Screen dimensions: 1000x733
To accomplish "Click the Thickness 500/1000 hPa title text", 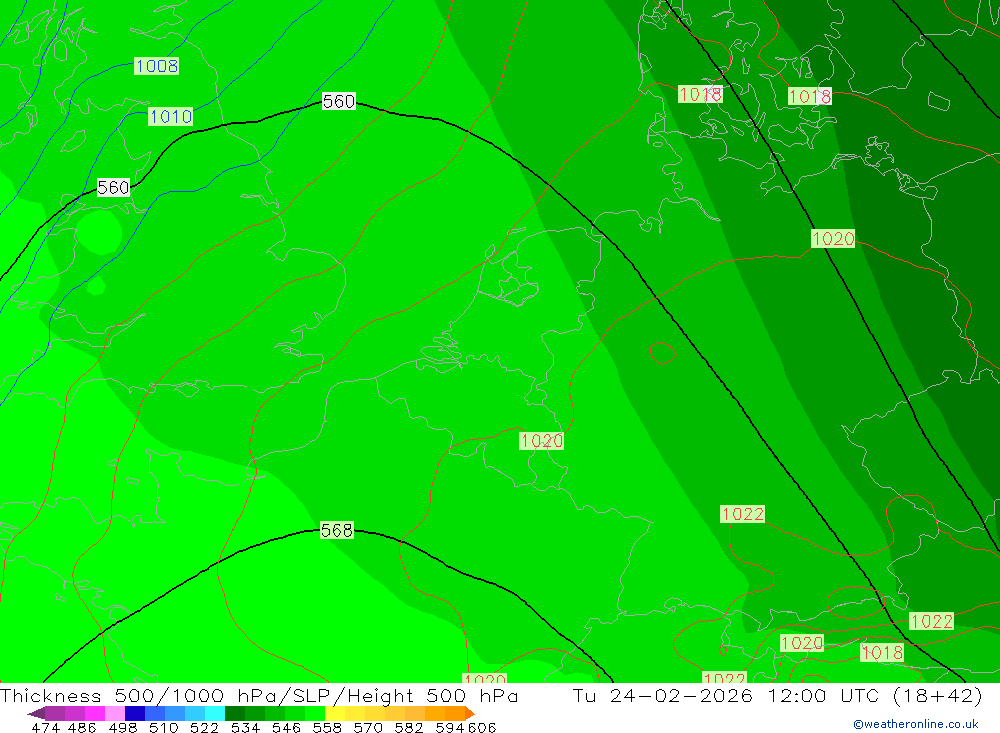I will [x=147, y=696].
